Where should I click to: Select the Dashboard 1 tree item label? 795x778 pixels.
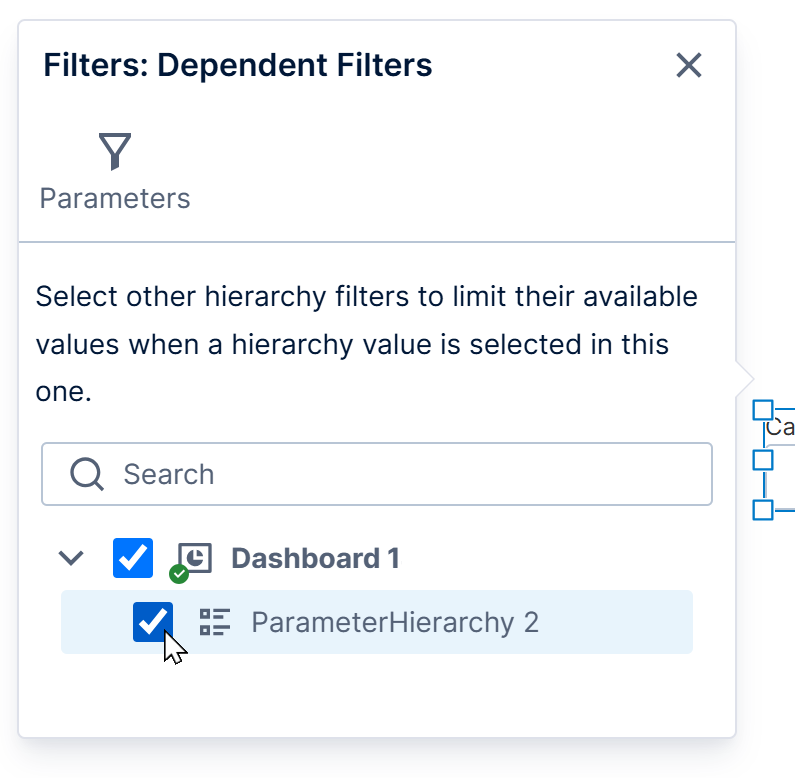click(x=315, y=558)
